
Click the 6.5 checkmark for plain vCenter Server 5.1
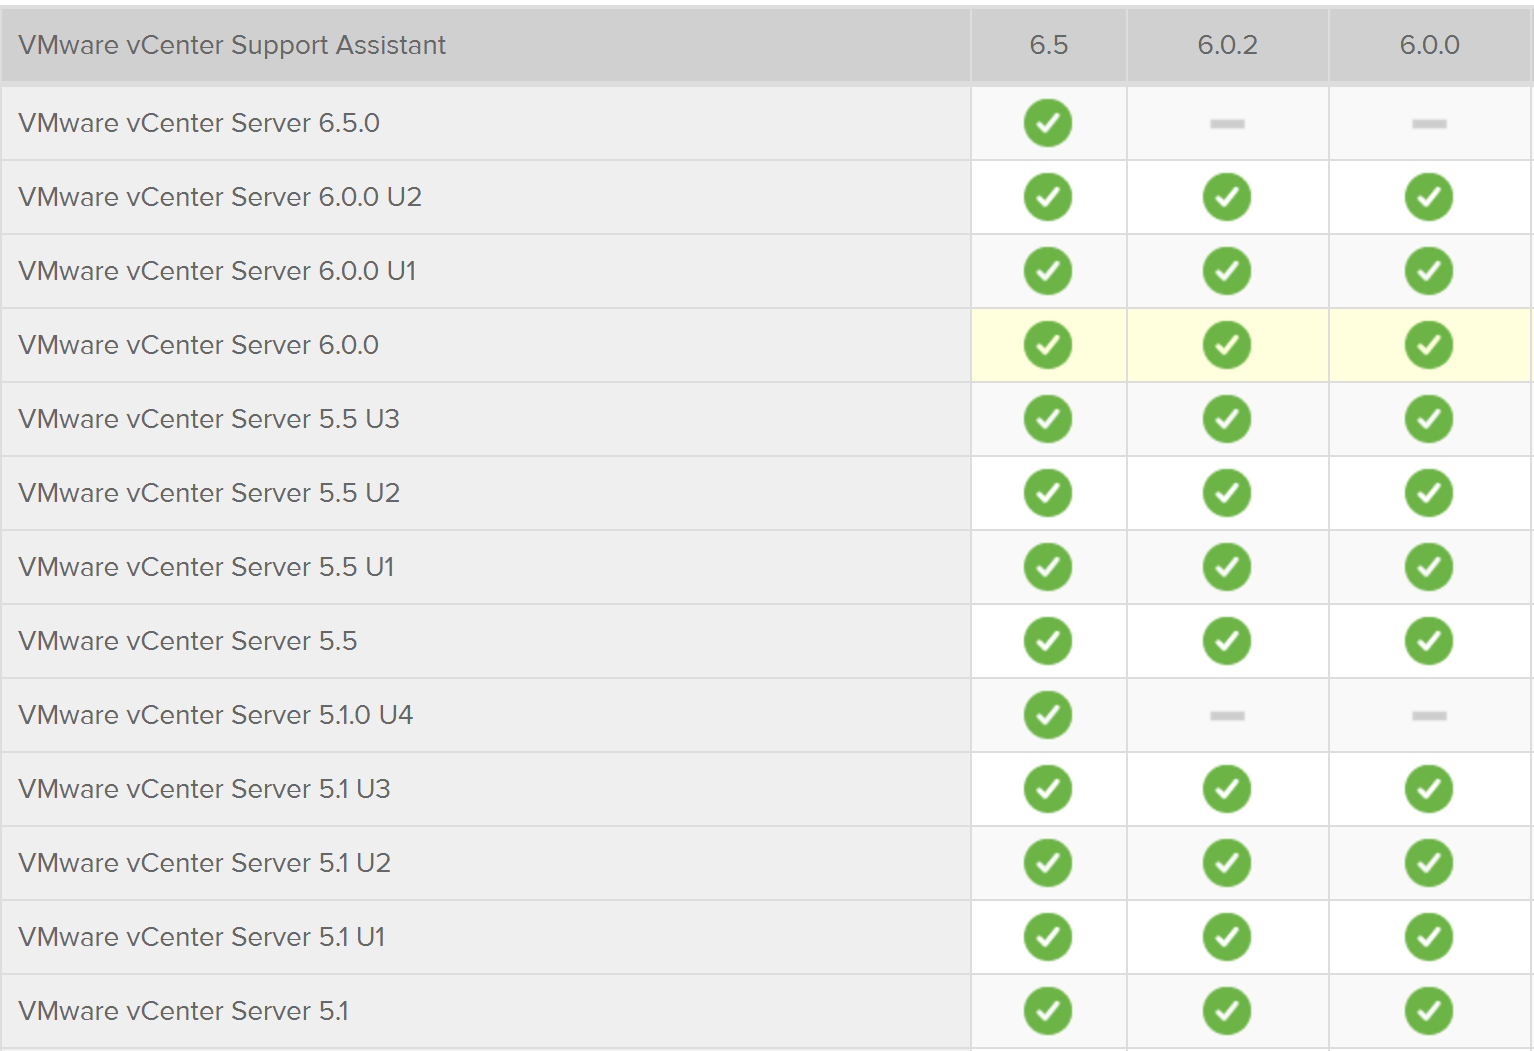pos(1048,1011)
